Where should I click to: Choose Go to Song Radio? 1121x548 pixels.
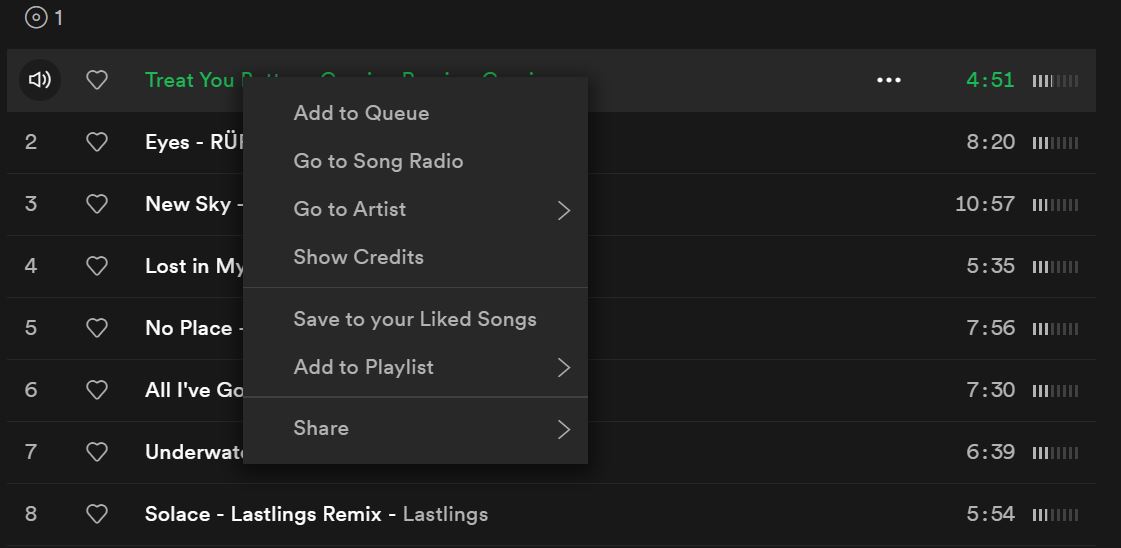click(415, 161)
